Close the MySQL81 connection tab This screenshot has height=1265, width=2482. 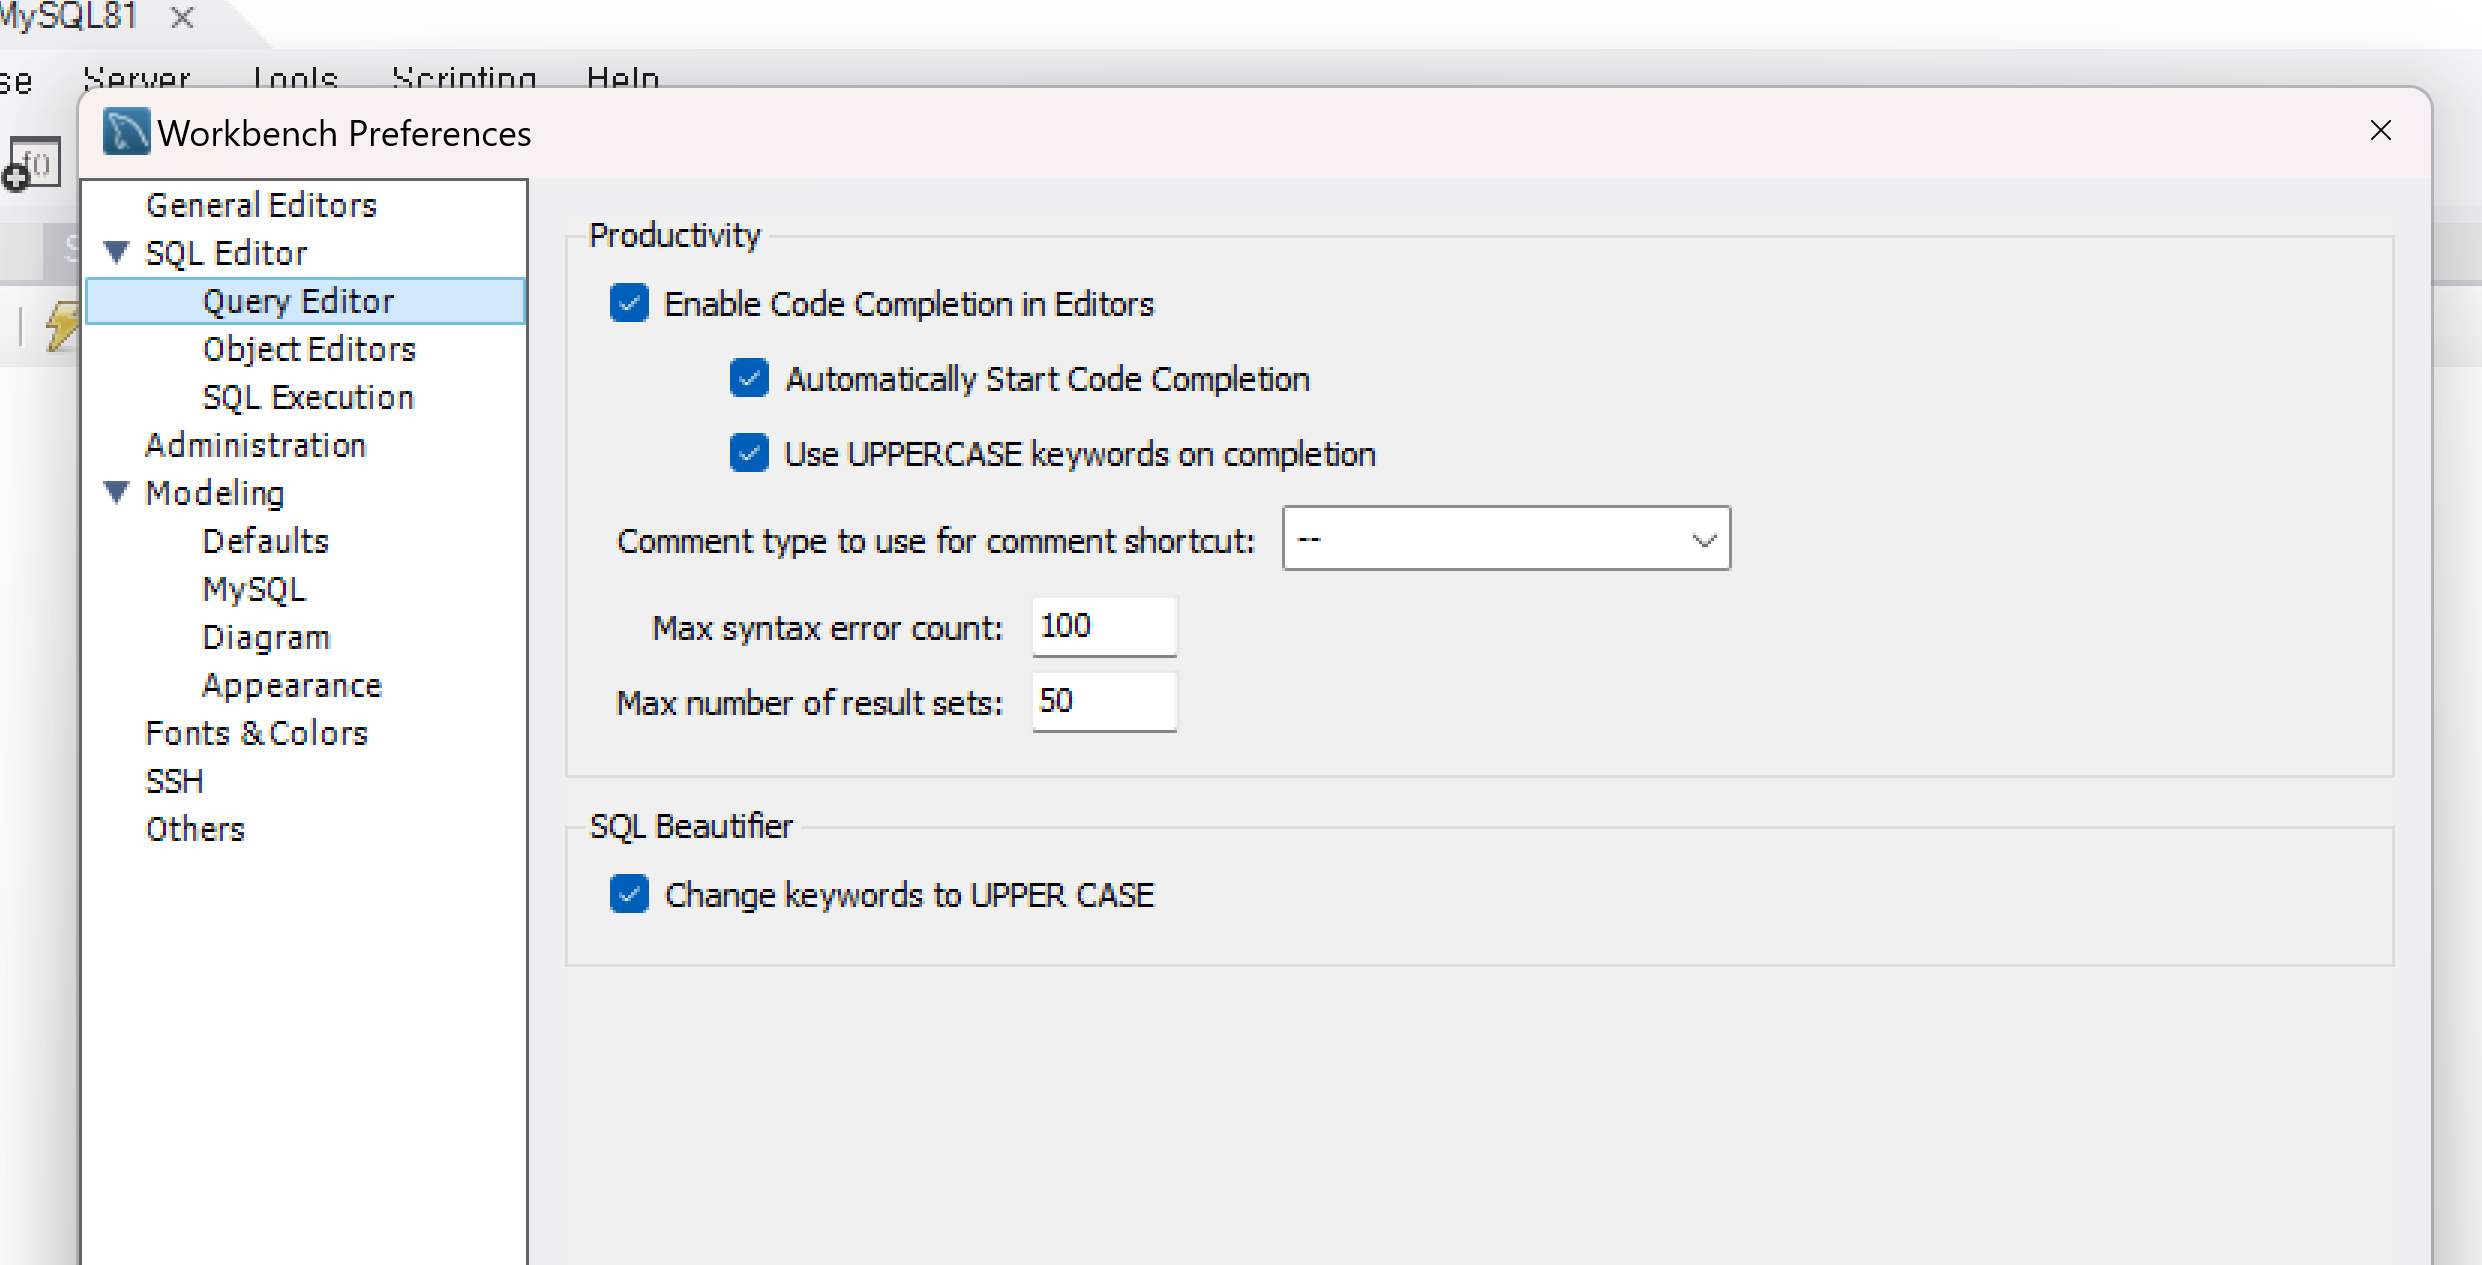click(x=182, y=17)
